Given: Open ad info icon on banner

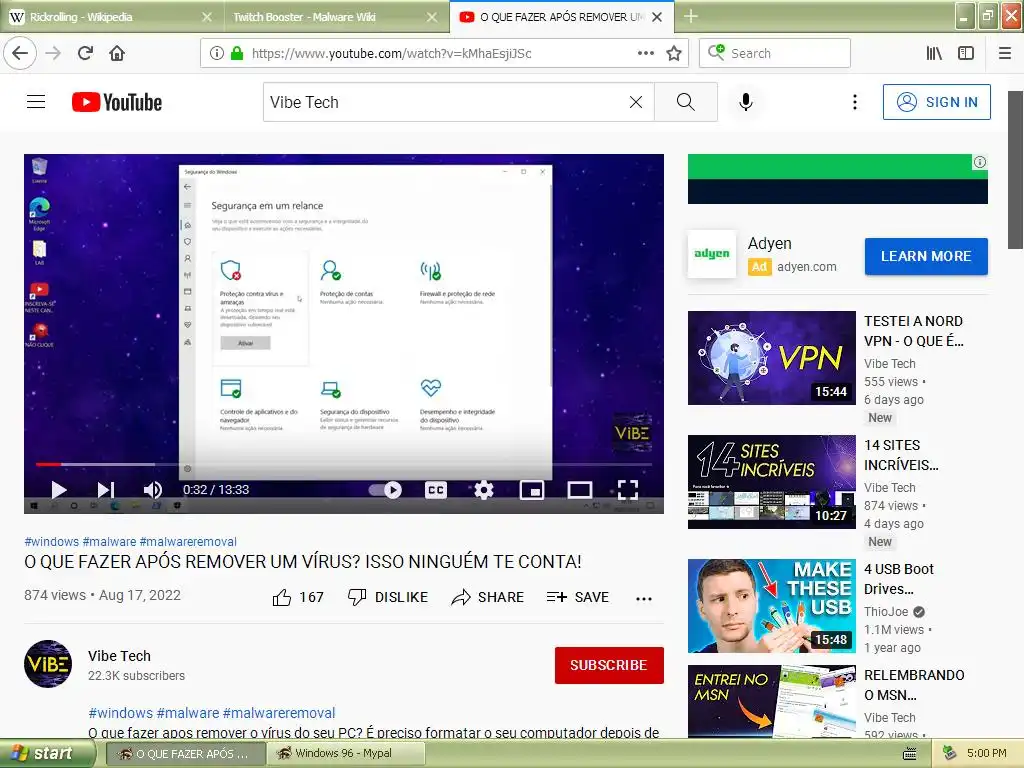Looking at the screenshot, I should 980,162.
